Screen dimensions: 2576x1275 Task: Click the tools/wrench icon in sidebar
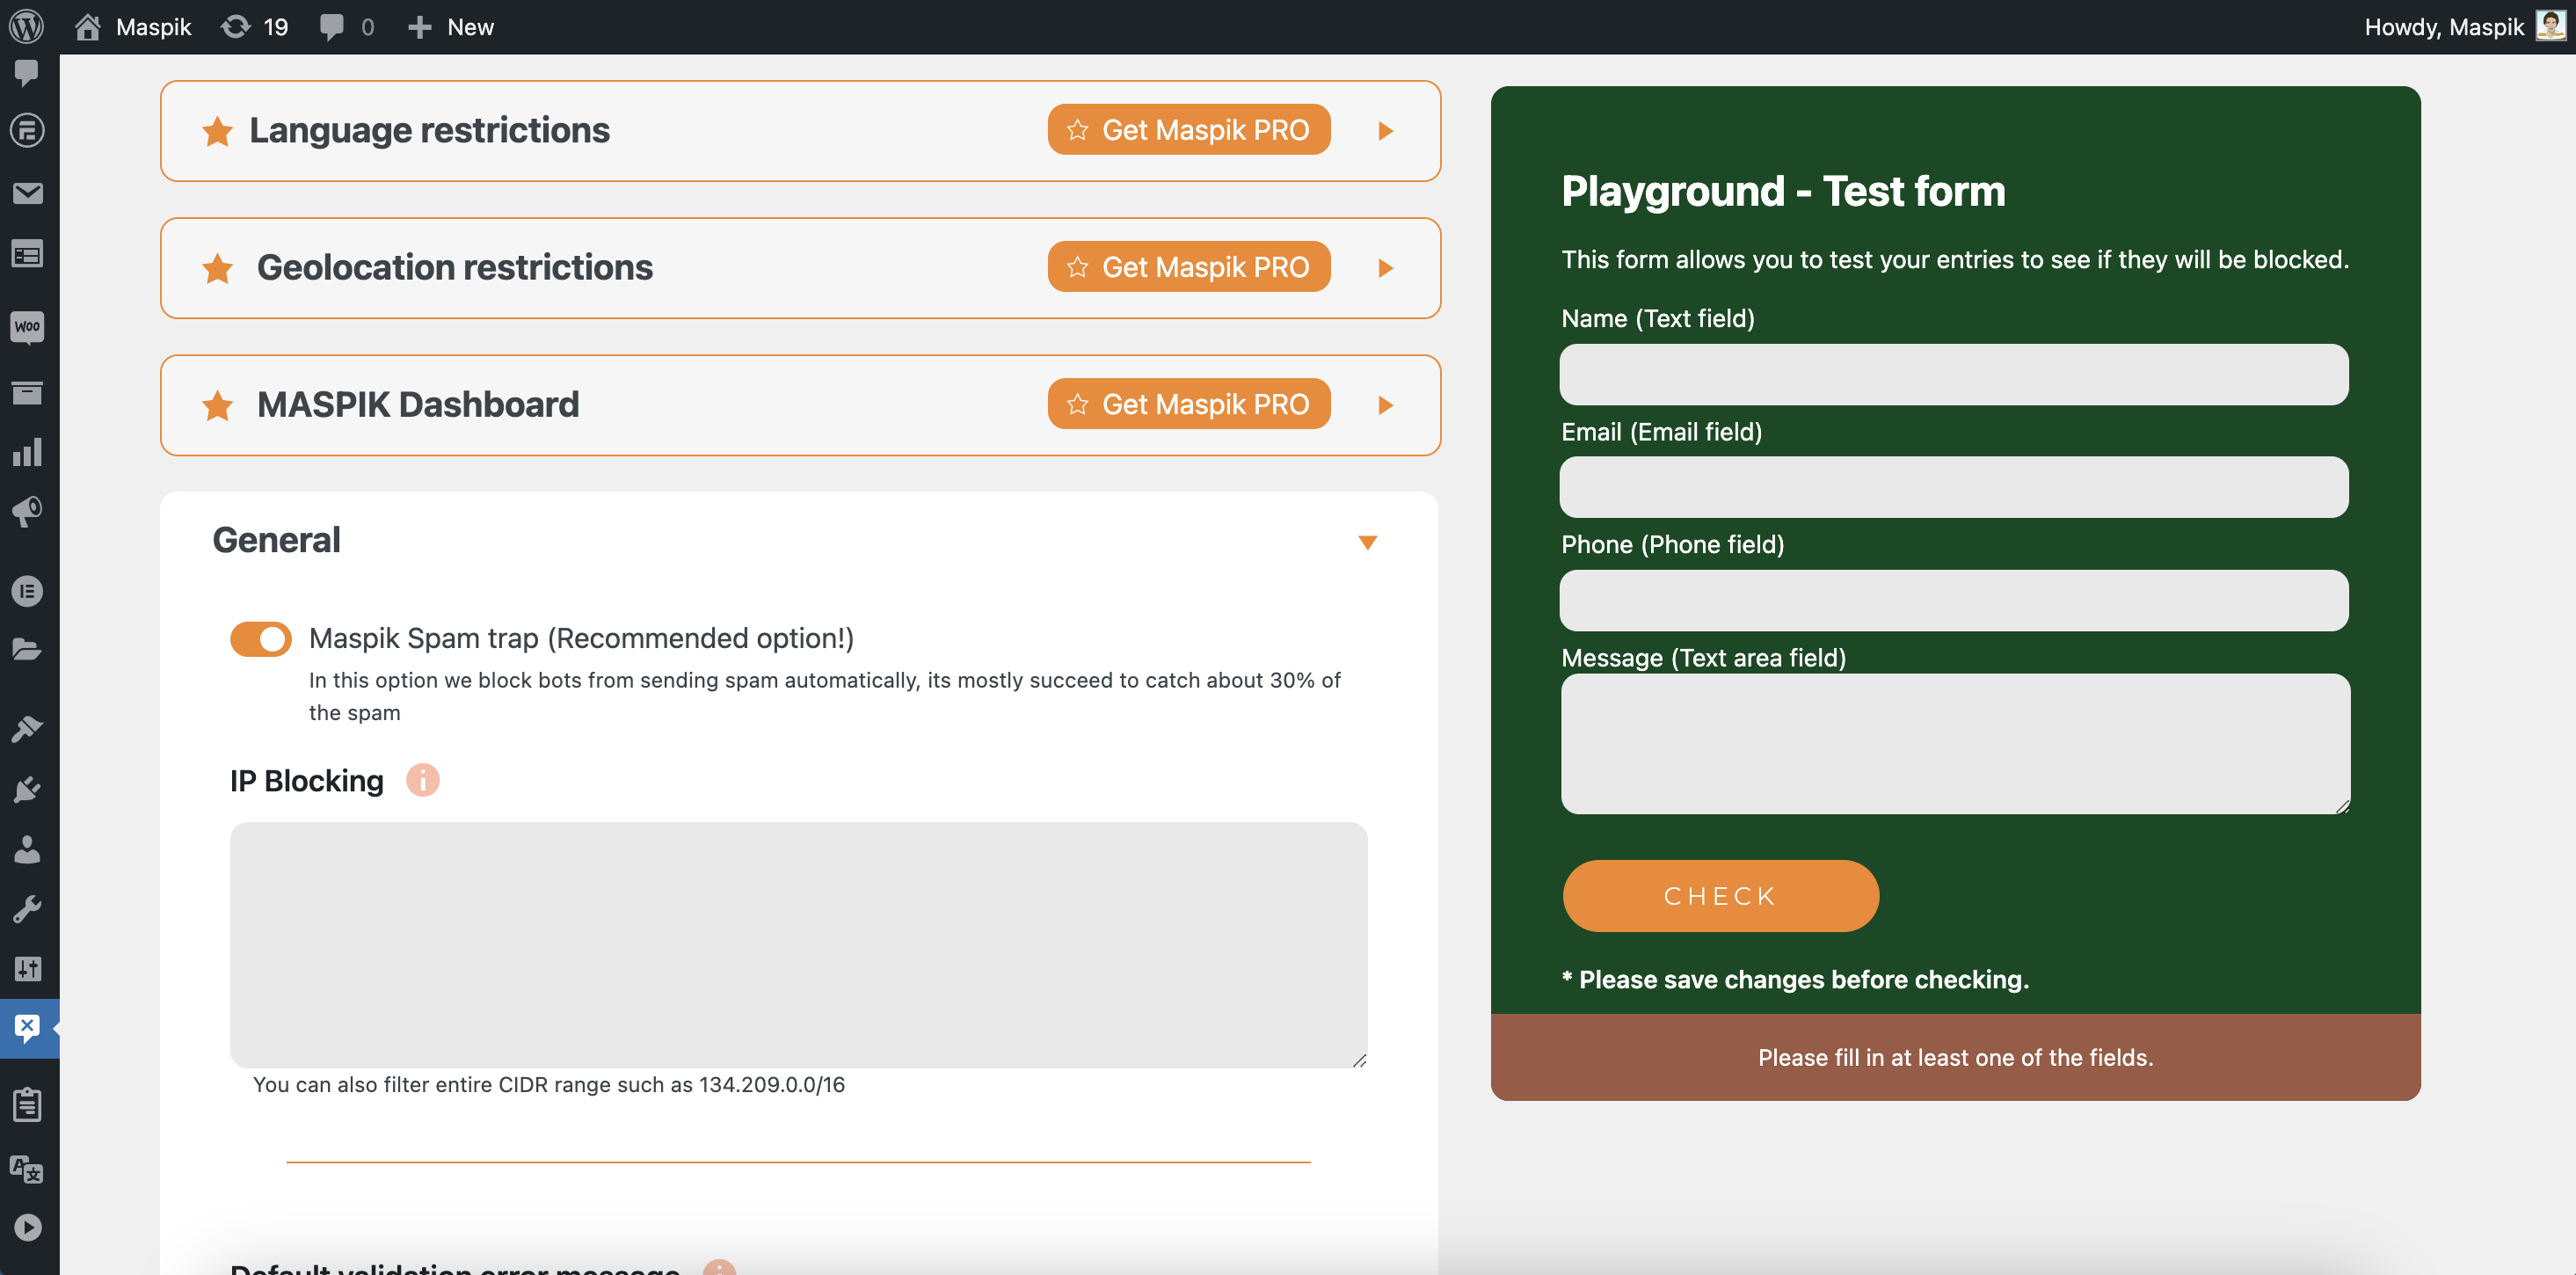point(26,908)
